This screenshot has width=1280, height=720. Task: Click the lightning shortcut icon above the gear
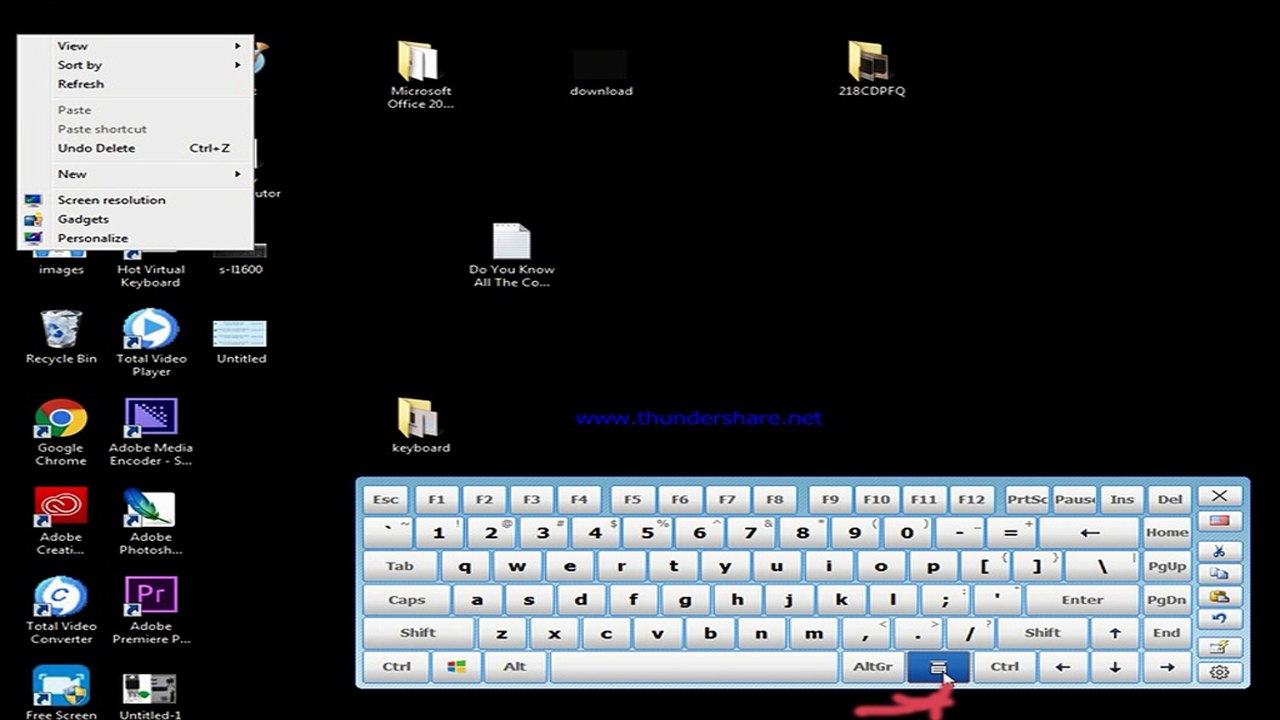click(1219, 646)
